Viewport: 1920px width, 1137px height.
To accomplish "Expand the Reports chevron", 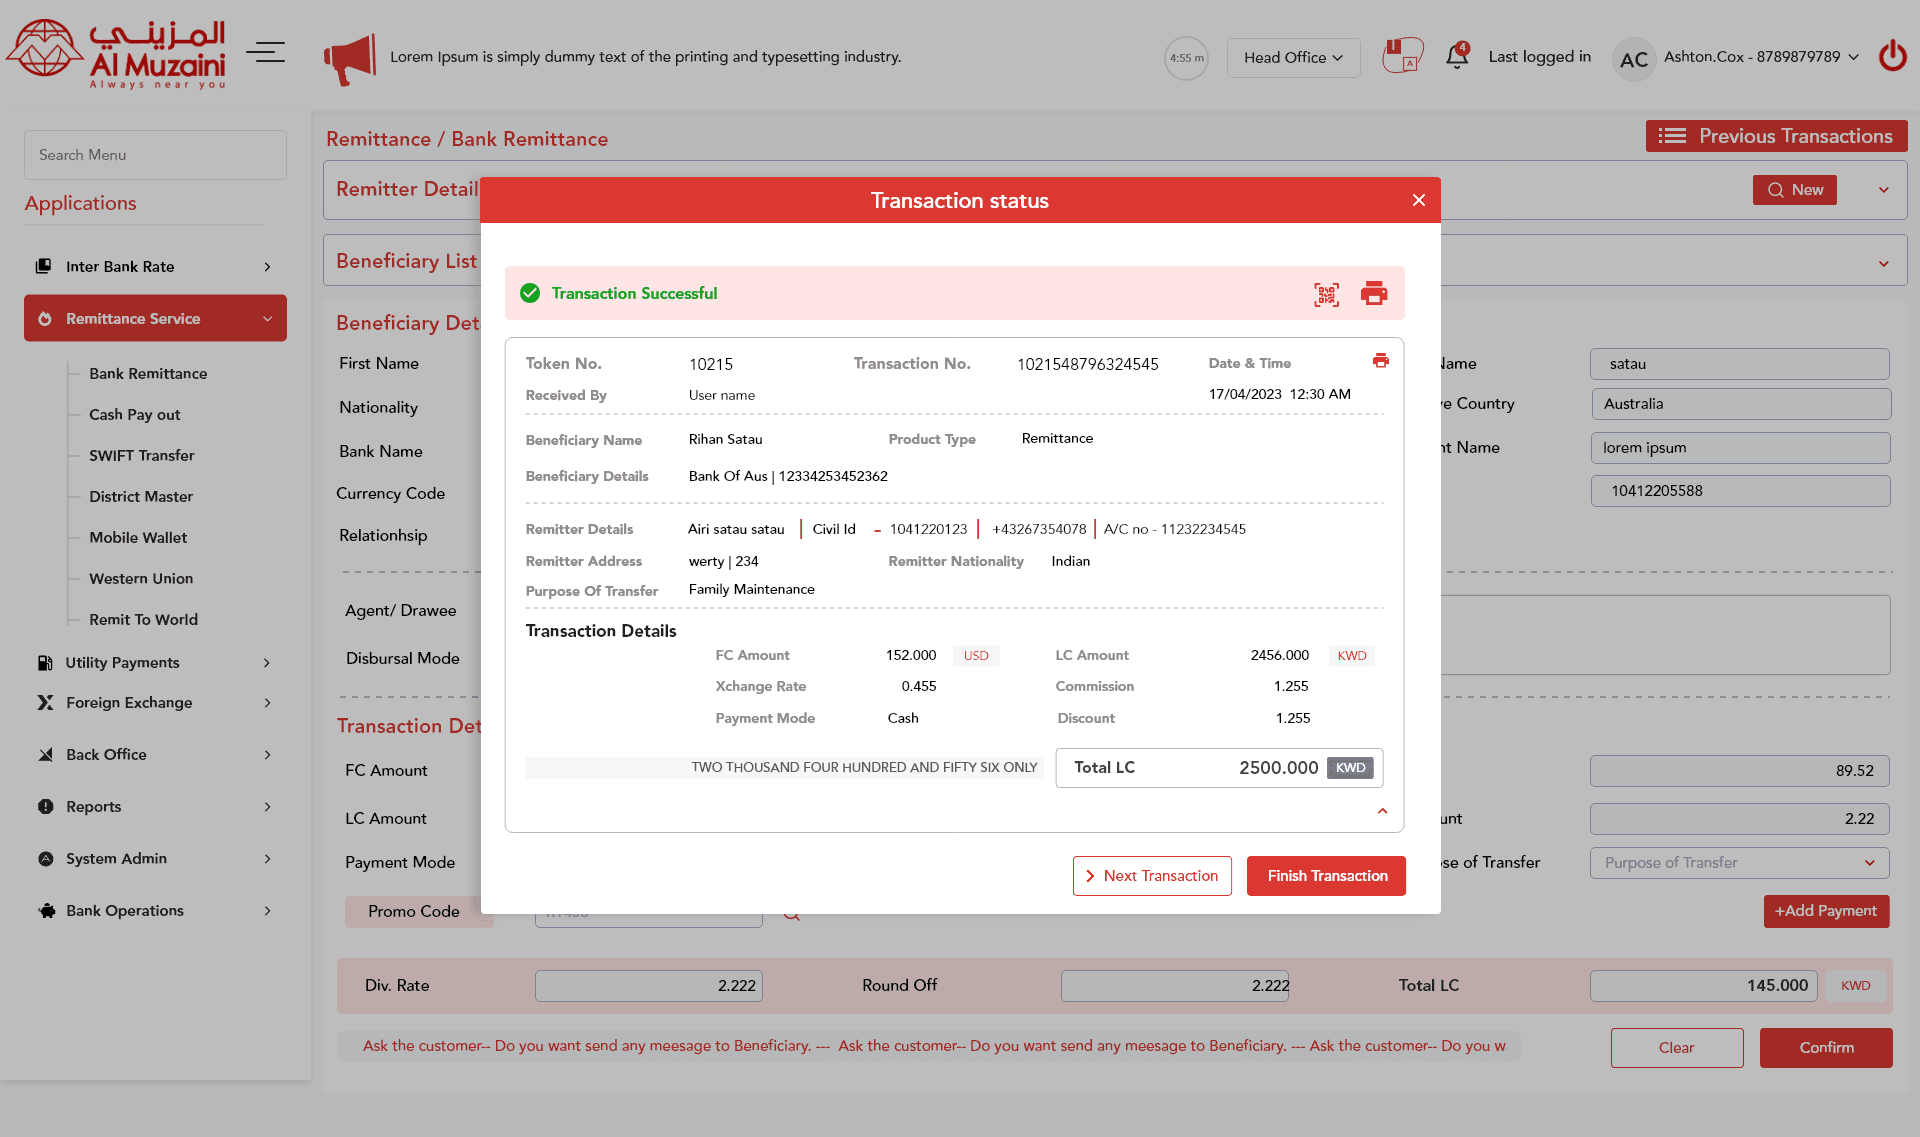I will coord(267,806).
